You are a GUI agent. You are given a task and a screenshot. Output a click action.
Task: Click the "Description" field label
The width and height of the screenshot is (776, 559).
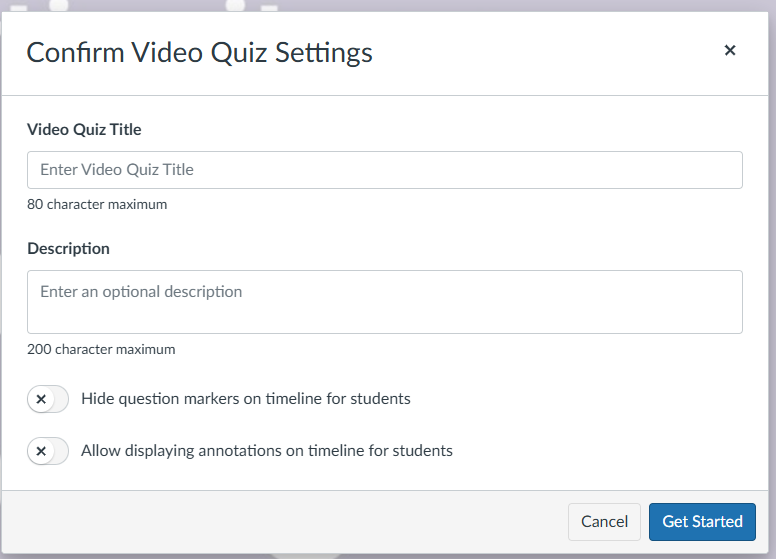pos(68,249)
